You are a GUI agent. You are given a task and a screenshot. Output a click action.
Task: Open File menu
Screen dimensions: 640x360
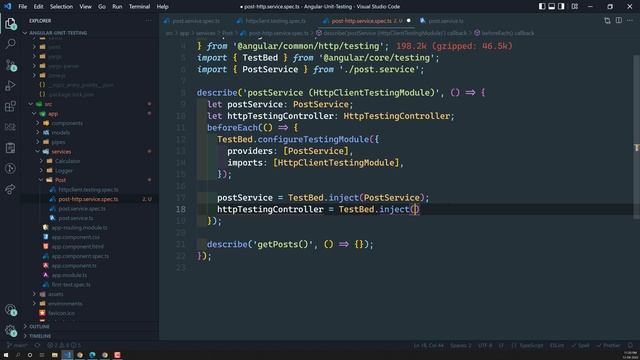coord(23,7)
